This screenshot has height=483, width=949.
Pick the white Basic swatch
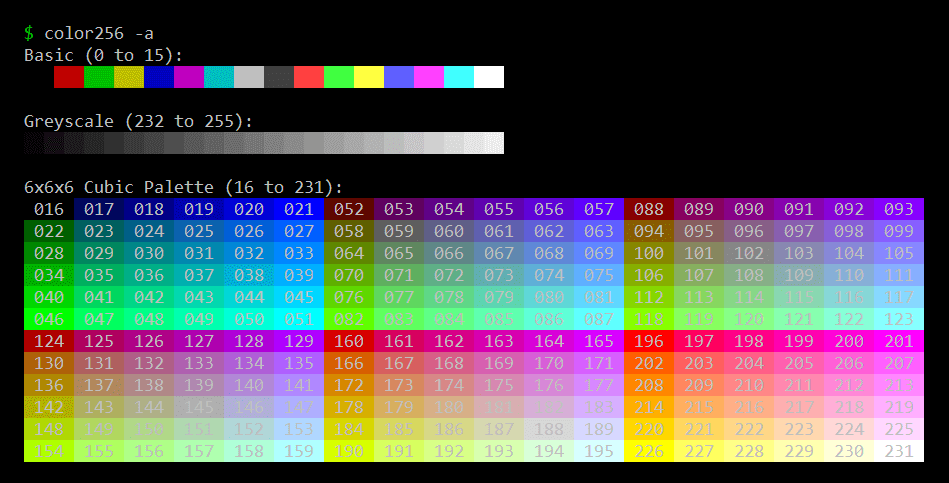click(489, 77)
